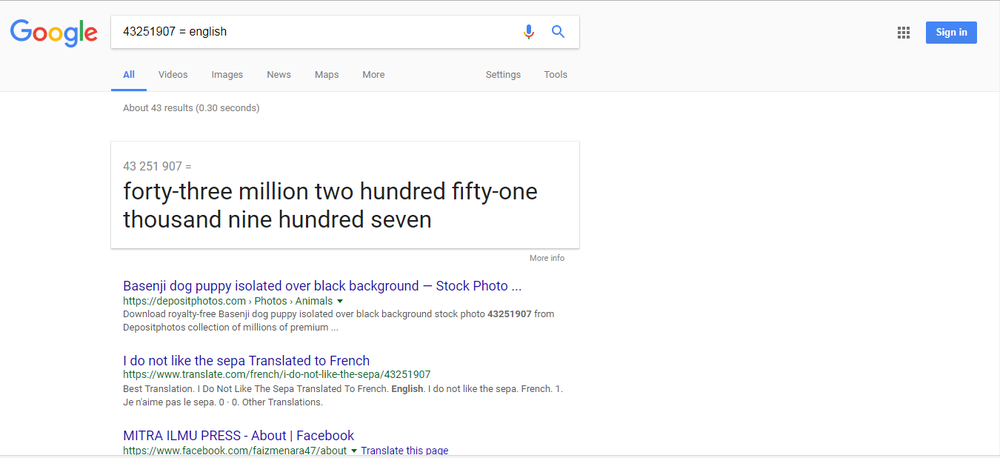Click the magnifying glass search icon

pyautogui.click(x=558, y=31)
